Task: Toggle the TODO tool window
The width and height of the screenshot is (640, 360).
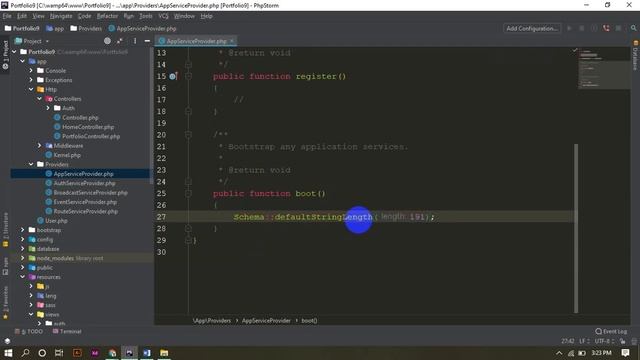Action: 29,331
